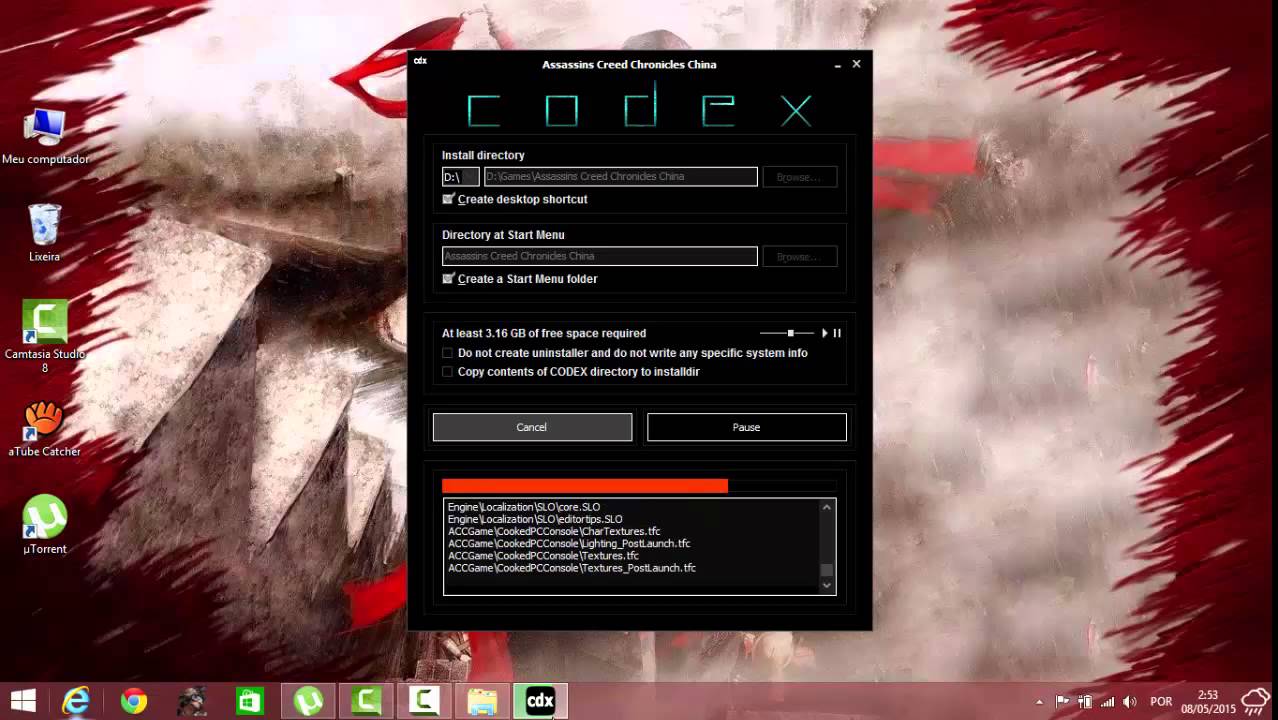Close the CODEX installer window
1278x720 pixels.
click(x=856, y=64)
